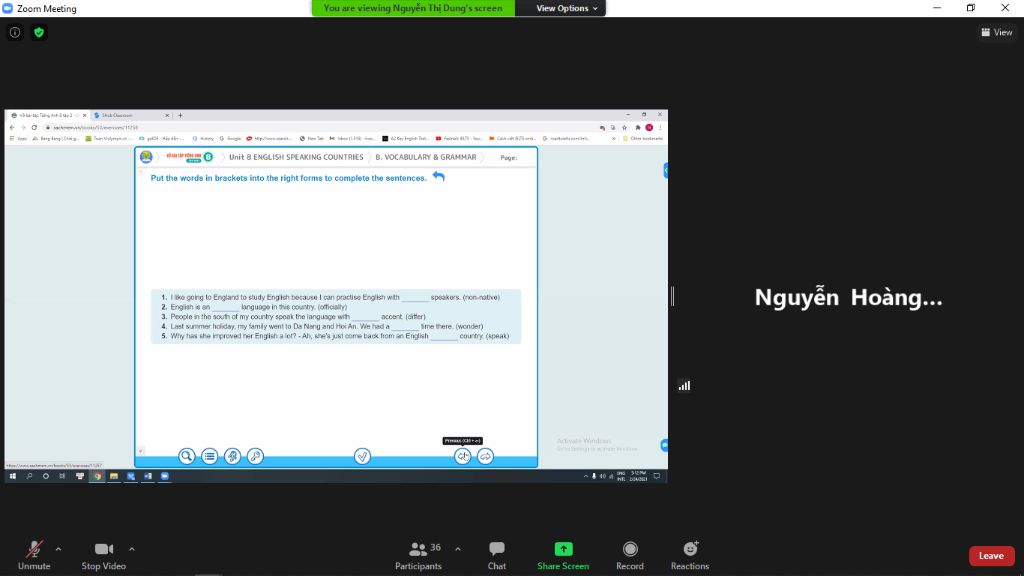
Task: Click taskbar search icon in shared screen
Action: point(29,476)
